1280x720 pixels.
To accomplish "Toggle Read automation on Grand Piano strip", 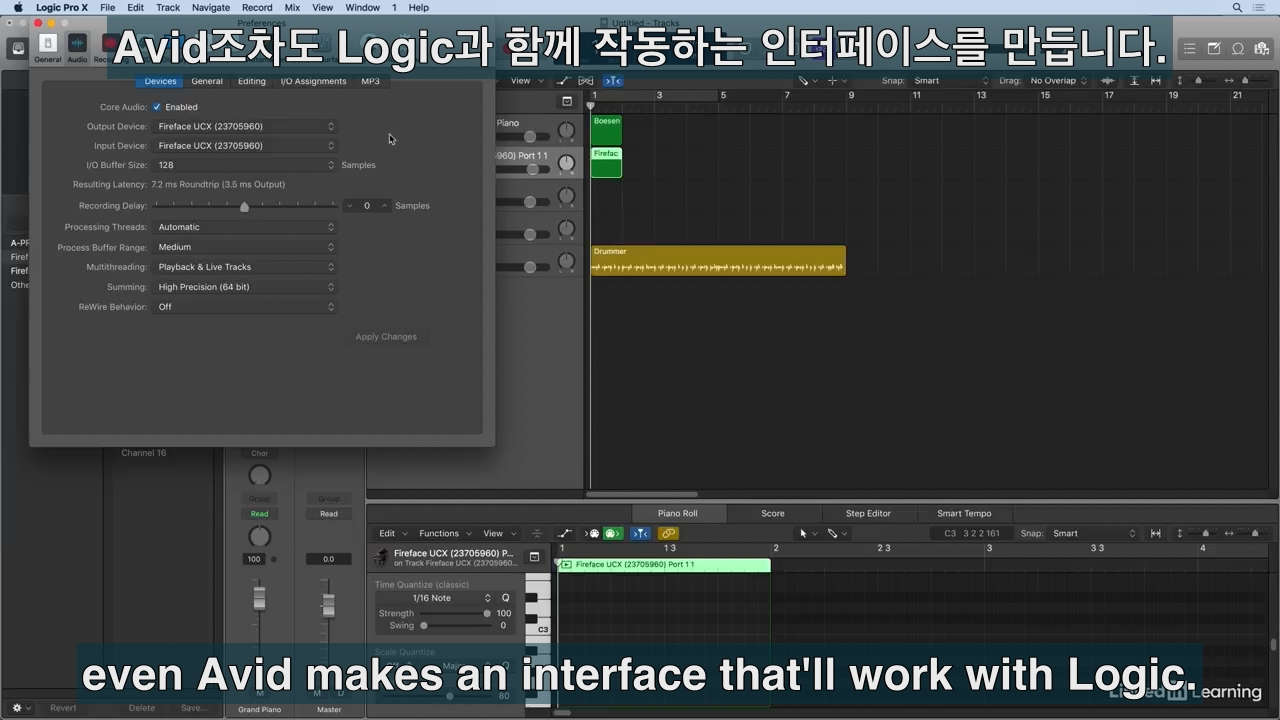I will tap(259, 514).
